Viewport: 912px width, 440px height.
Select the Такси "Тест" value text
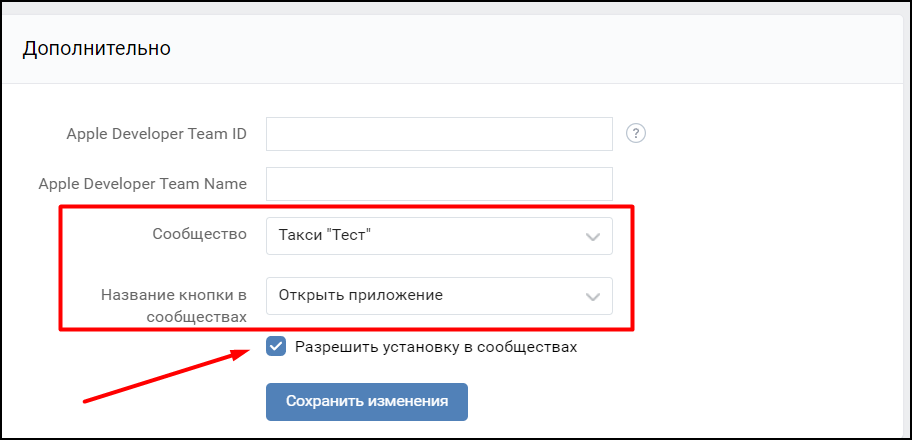point(325,236)
